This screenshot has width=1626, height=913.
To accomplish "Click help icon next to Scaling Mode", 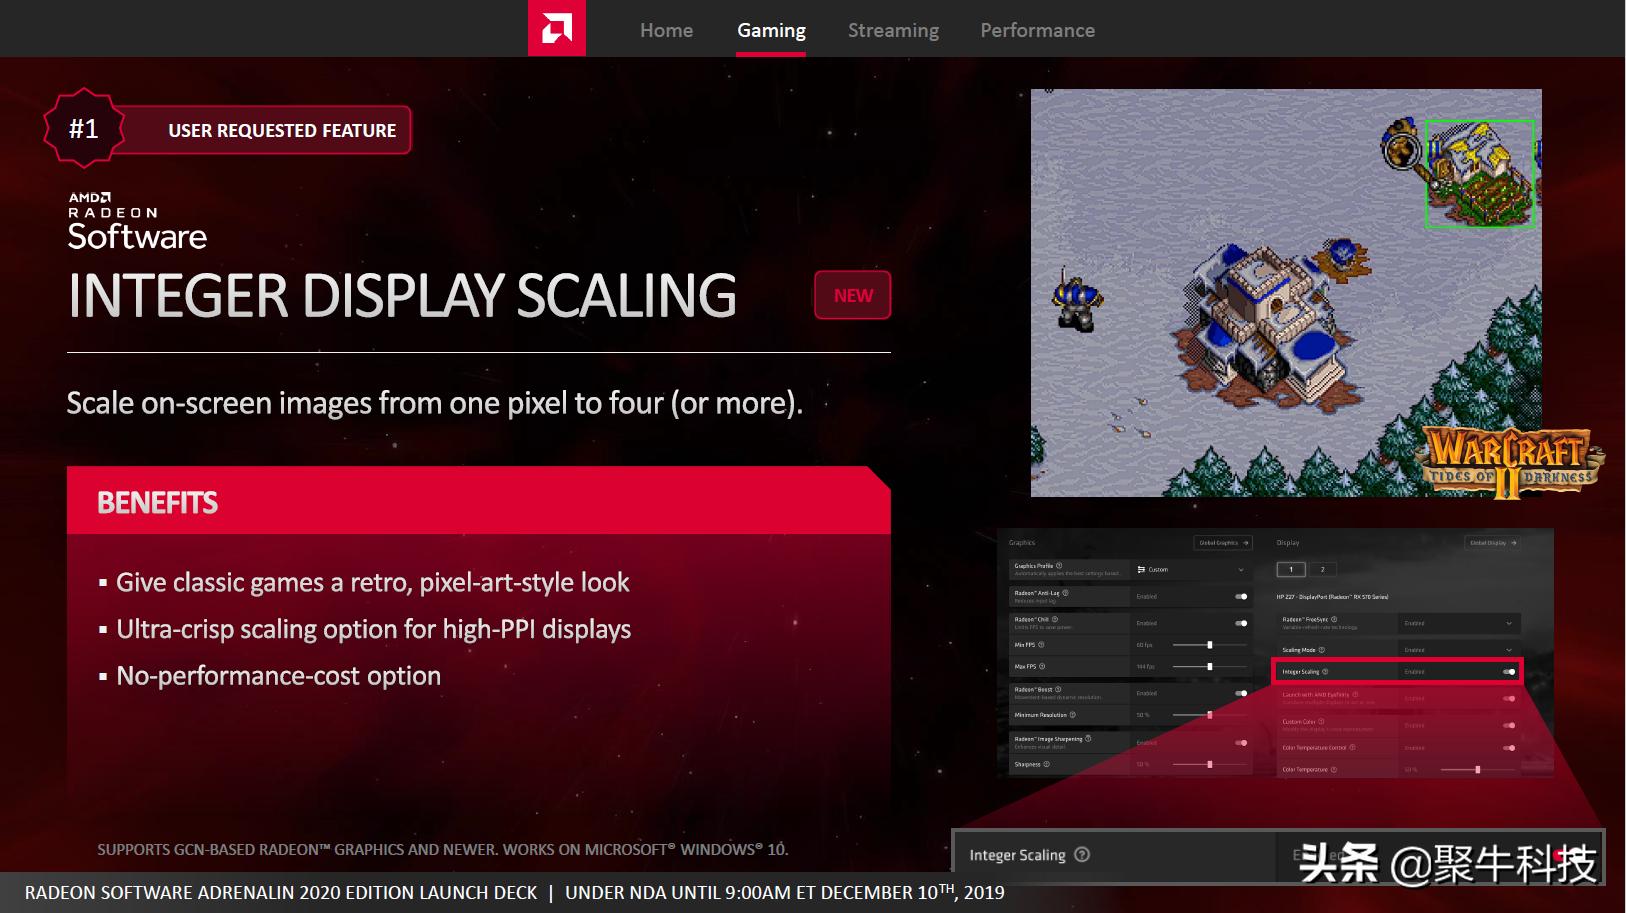I will 1322,650.
